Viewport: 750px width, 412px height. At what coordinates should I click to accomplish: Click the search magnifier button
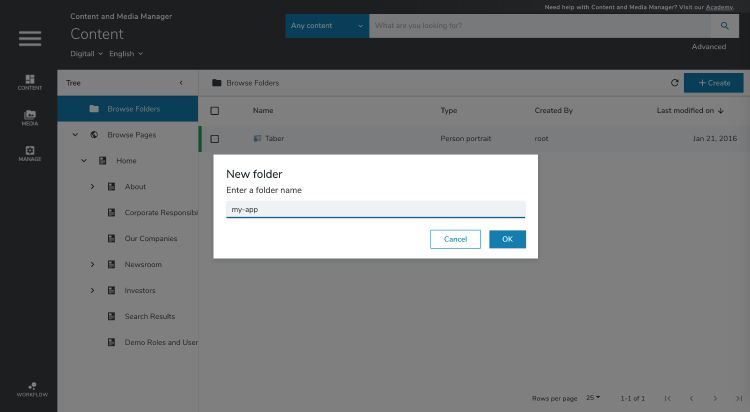[725, 25]
